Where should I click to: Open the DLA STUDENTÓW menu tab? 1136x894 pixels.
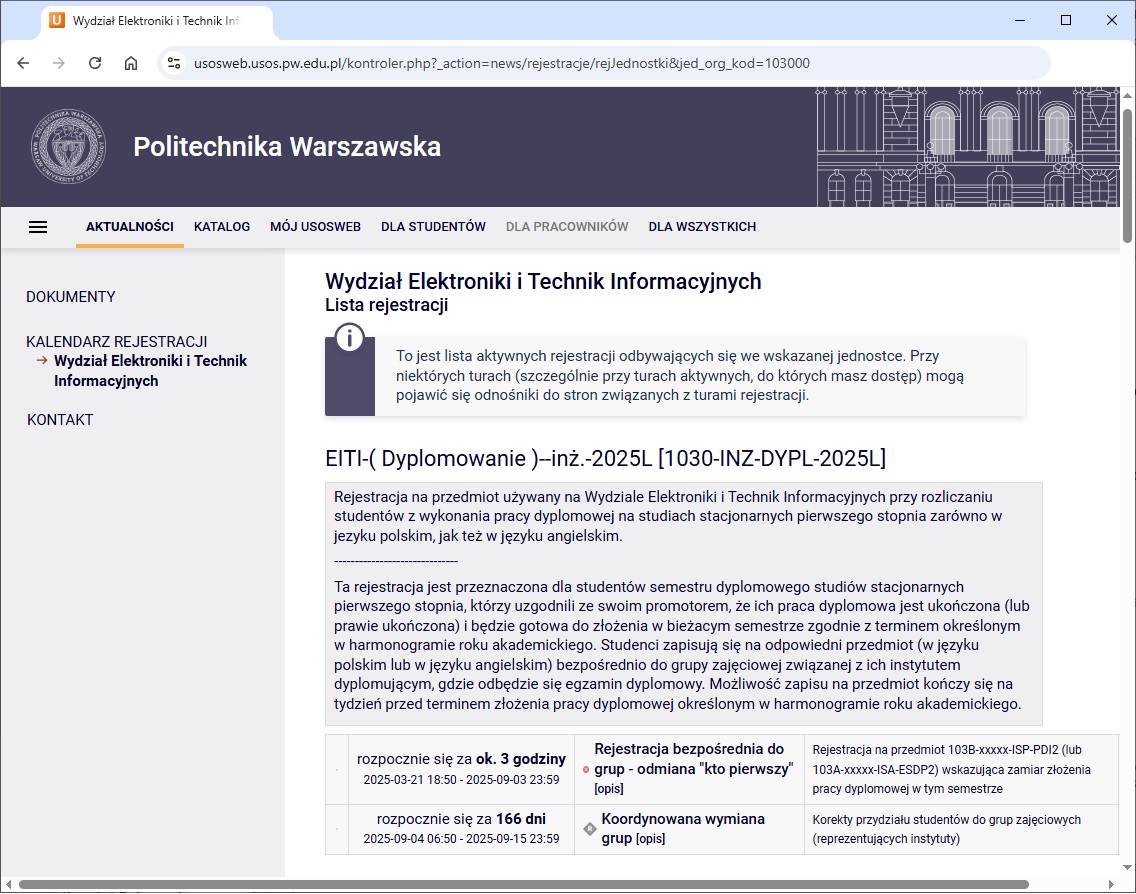433,227
